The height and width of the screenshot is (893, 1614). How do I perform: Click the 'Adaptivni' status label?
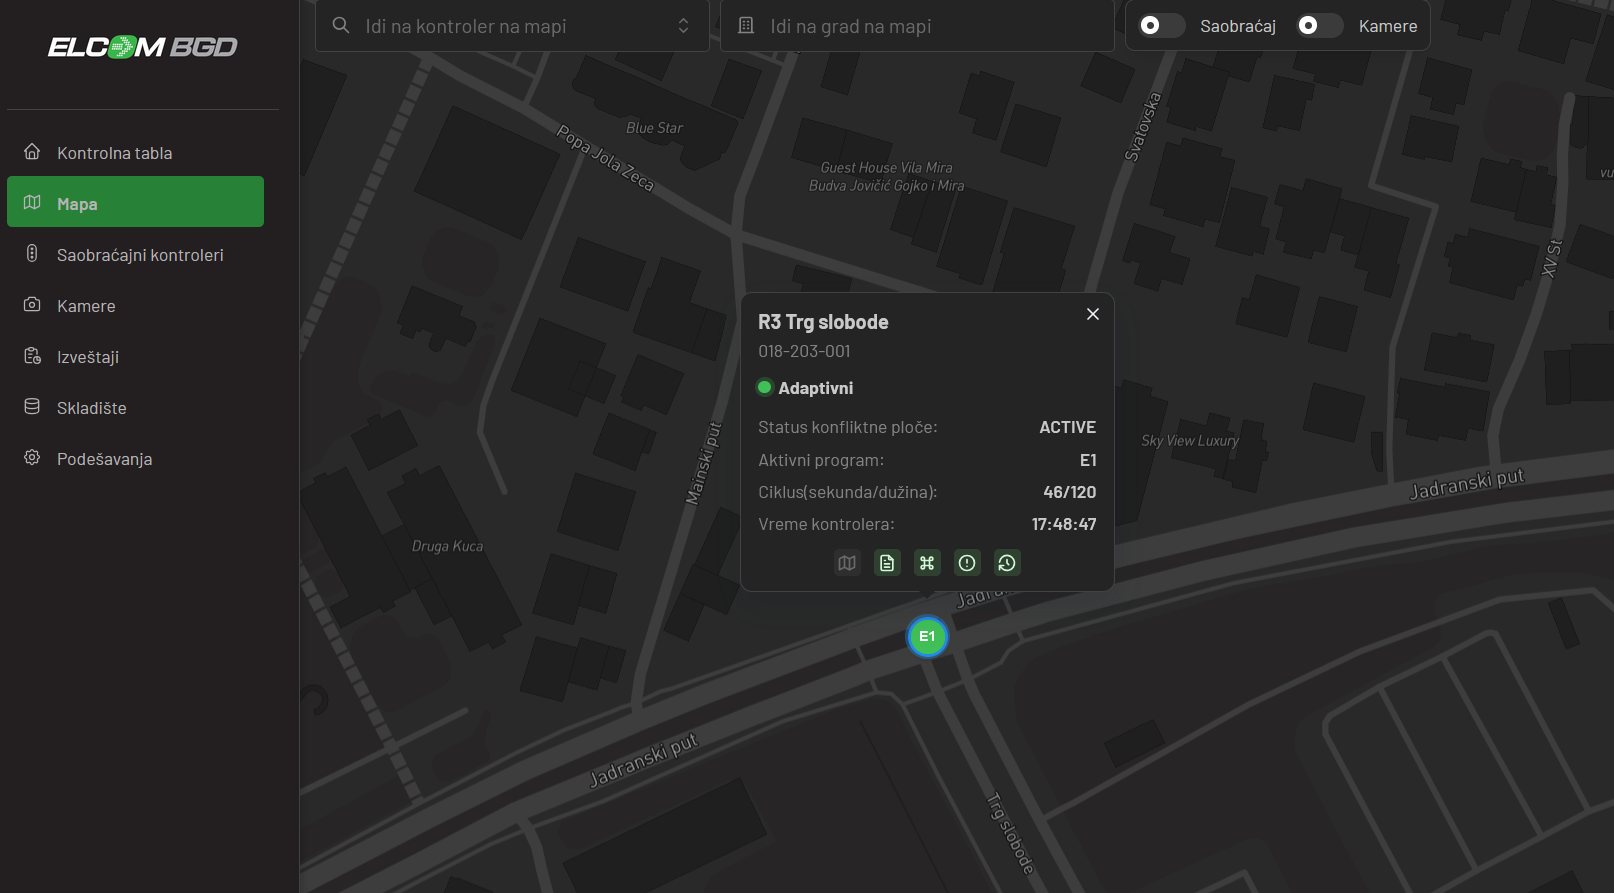tap(816, 388)
